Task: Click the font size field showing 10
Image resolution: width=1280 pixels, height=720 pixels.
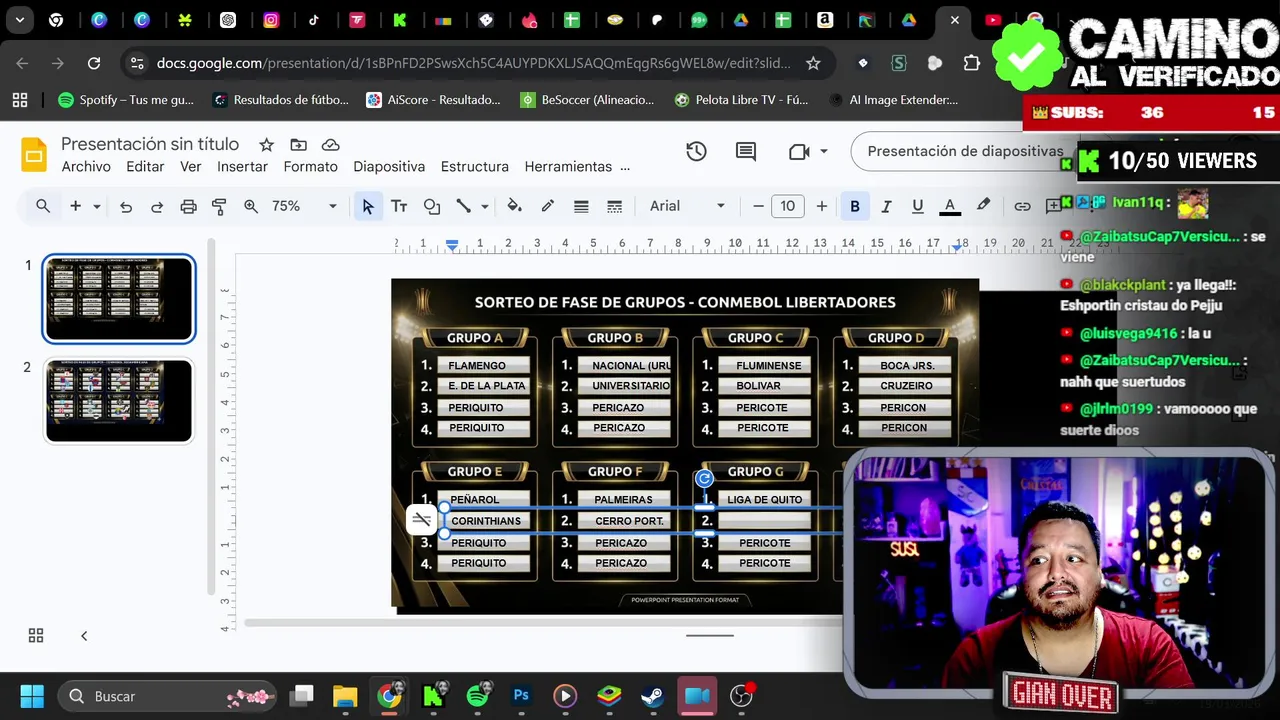Action: 788,206
